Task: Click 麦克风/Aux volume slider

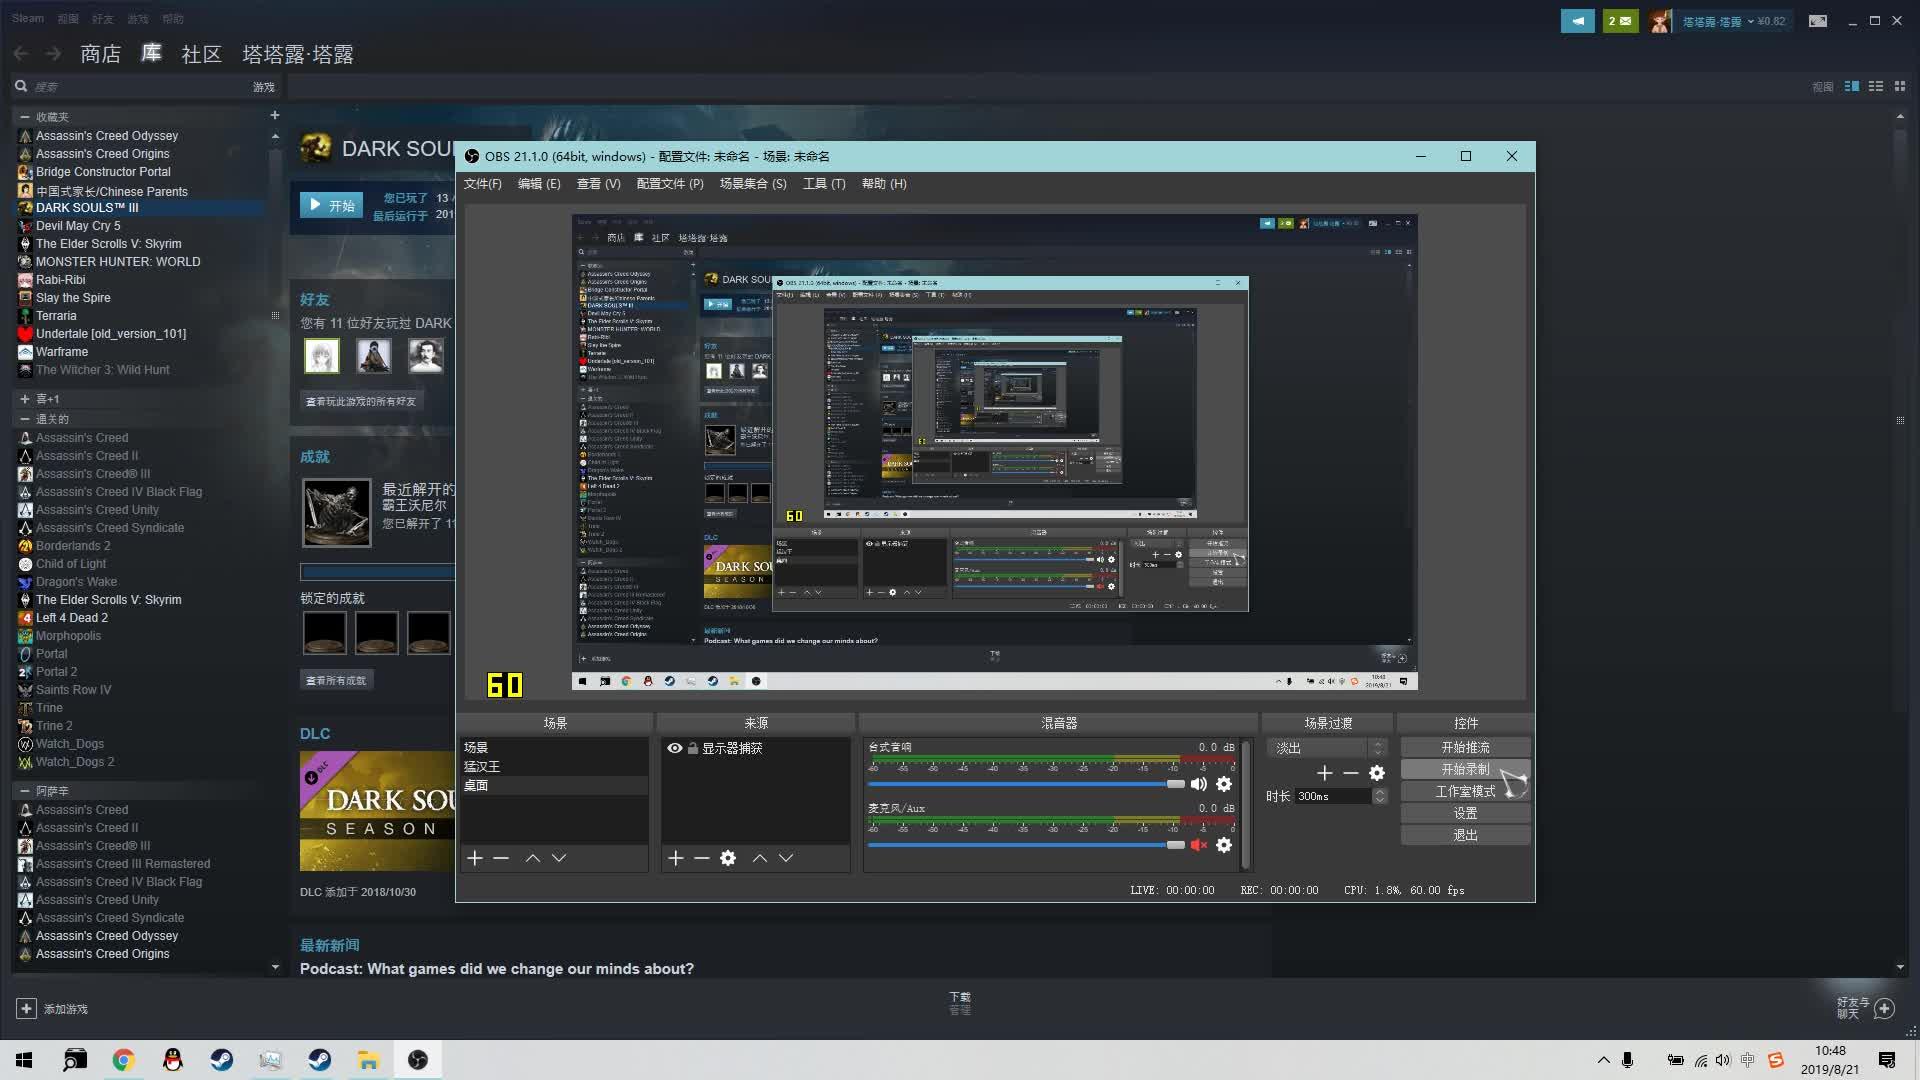Action: click(1026, 845)
